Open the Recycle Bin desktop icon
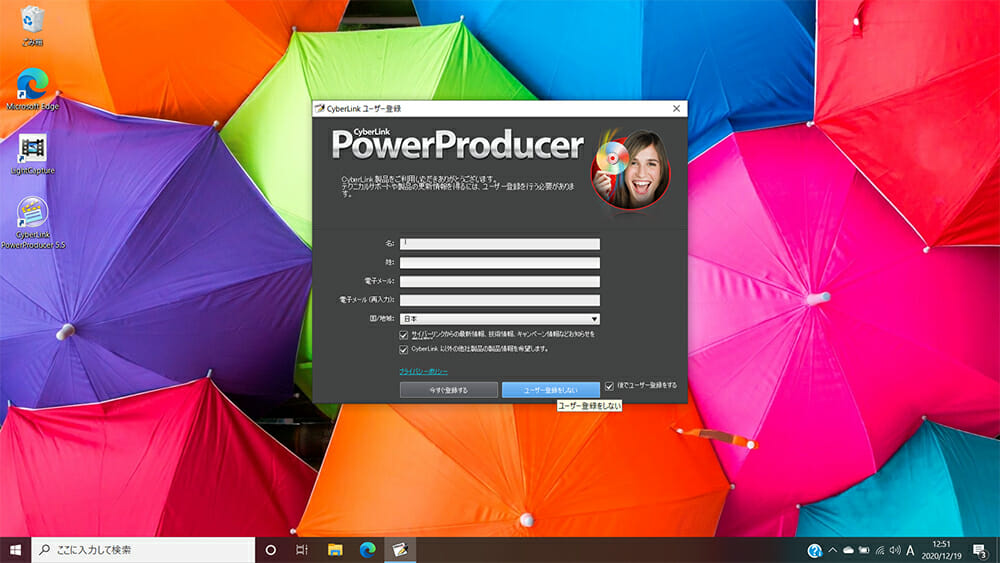1000x563 pixels. coord(32,26)
